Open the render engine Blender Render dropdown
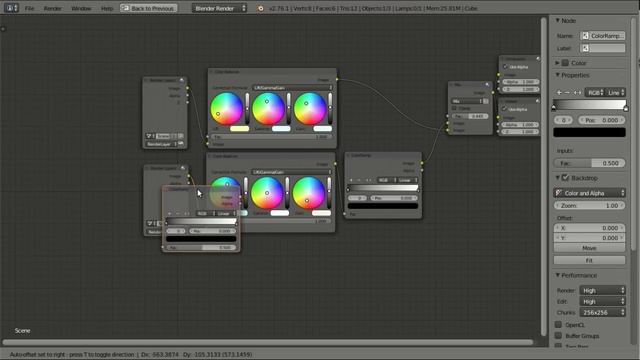Screen dimensions: 640x360 pos(219,8)
